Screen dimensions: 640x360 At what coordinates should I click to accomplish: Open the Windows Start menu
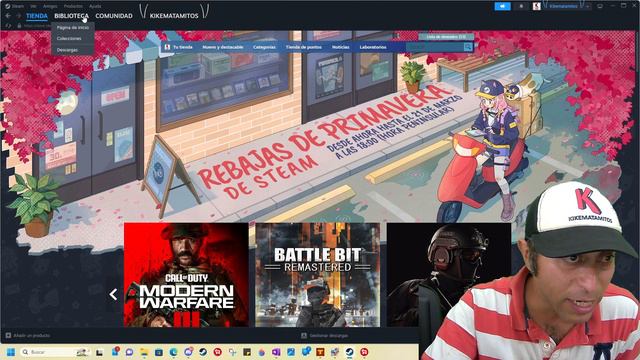click(11, 352)
